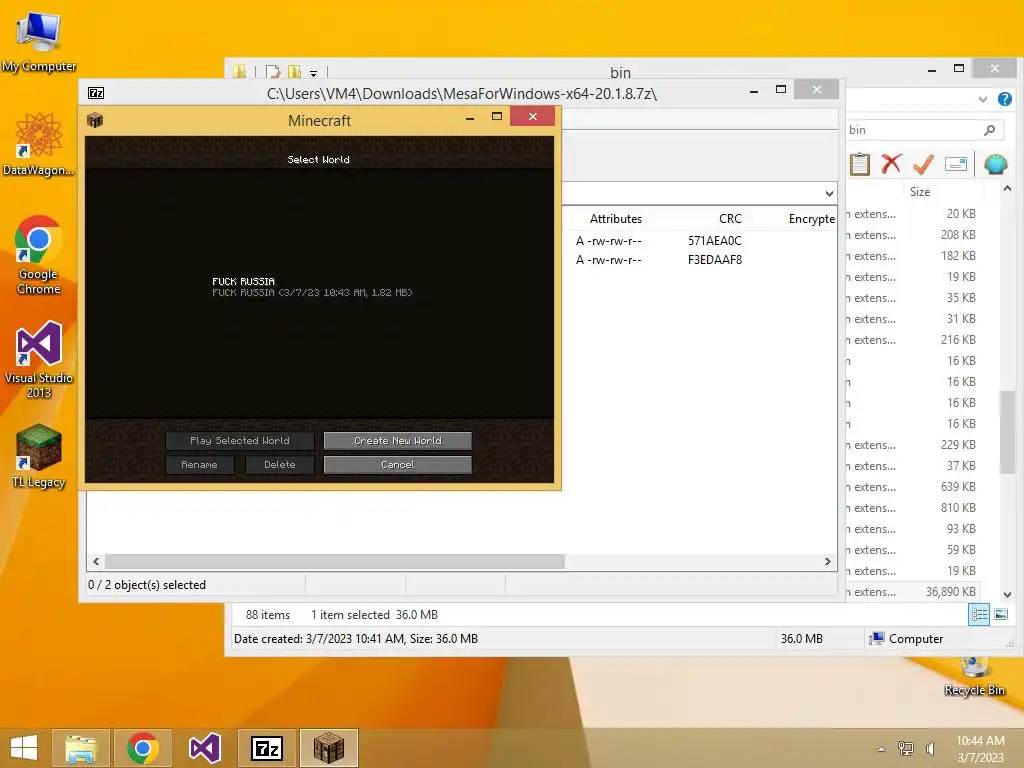Sort 7-Zip list by CRC column
Viewport: 1024px width, 768px height.
tap(730, 219)
